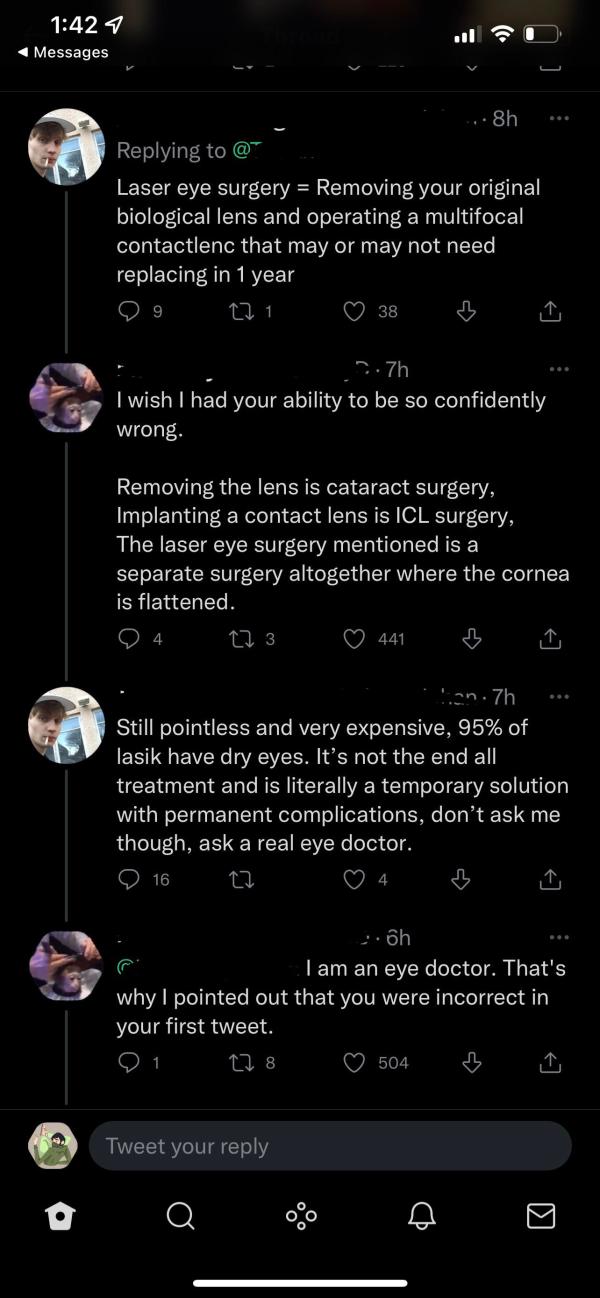600x1298 pixels.
Task: Go to the Home tab
Action: pos(60,1215)
